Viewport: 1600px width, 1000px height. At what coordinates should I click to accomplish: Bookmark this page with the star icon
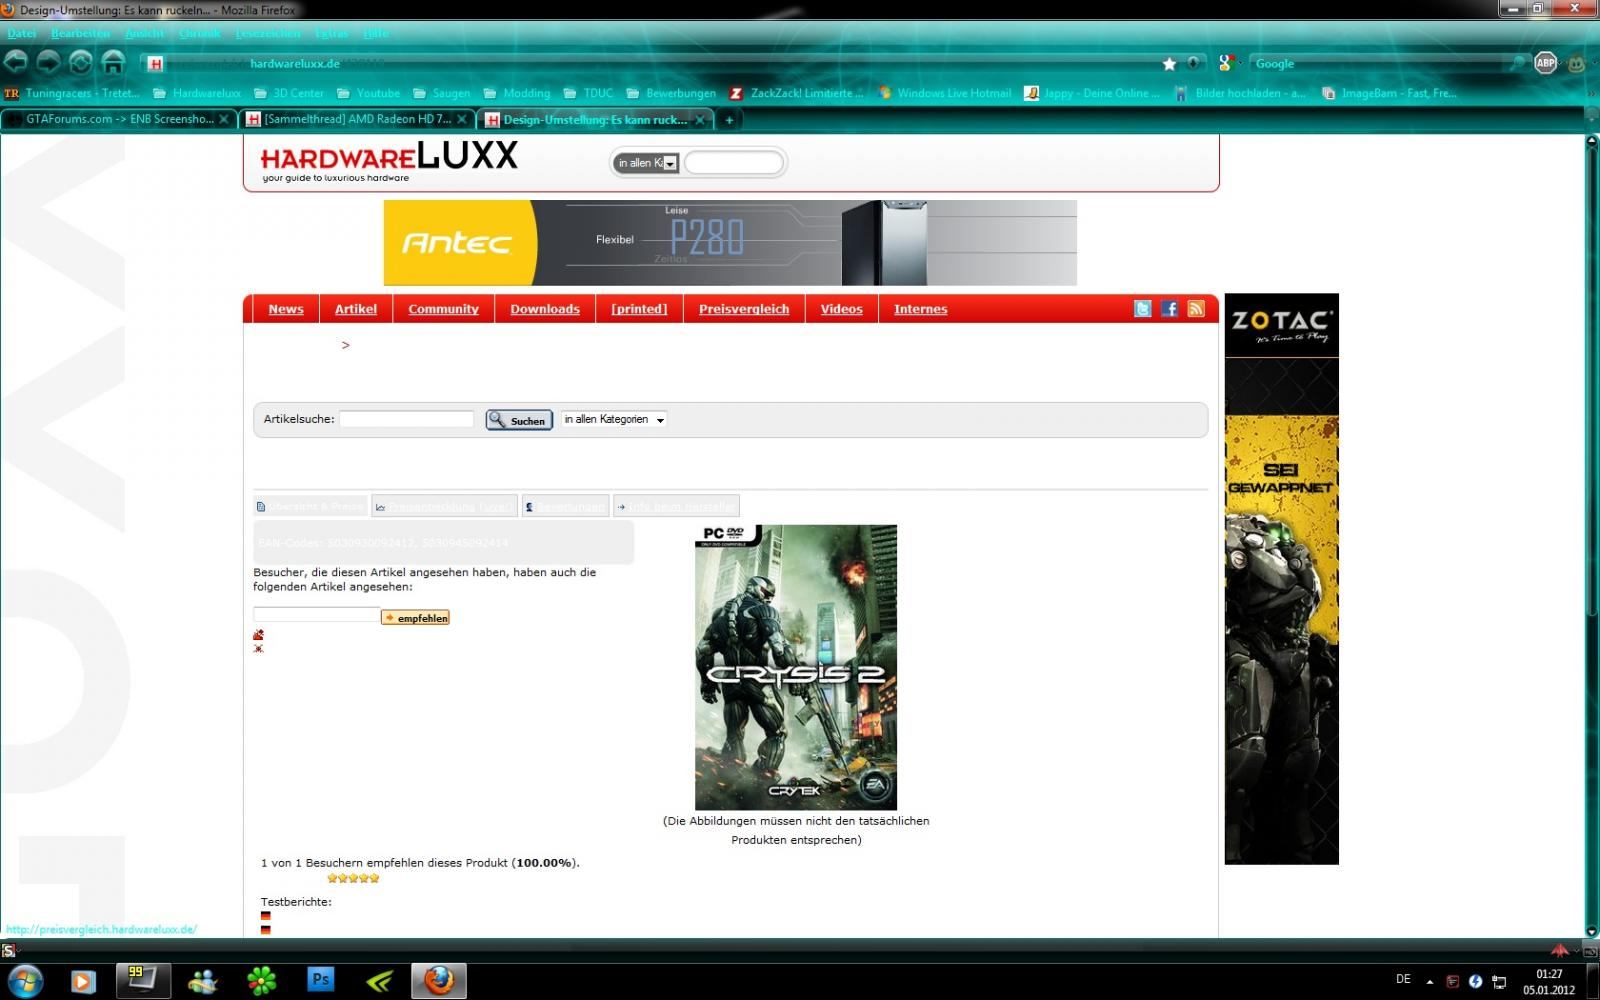[1169, 64]
